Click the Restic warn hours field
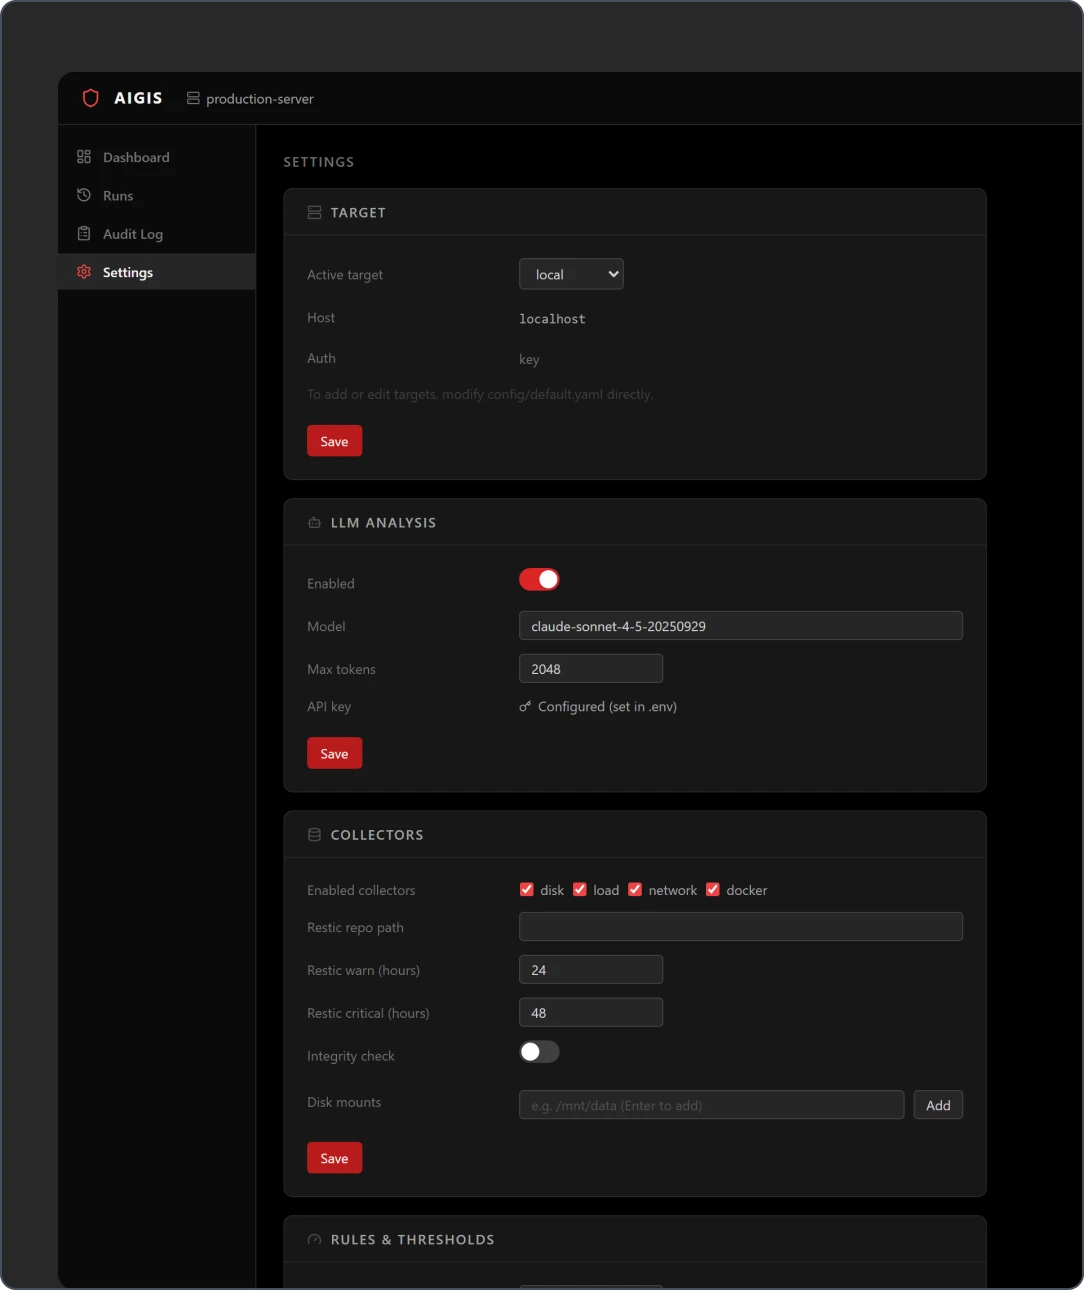The height and width of the screenshot is (1290, 1084). (x=591, y=970)
